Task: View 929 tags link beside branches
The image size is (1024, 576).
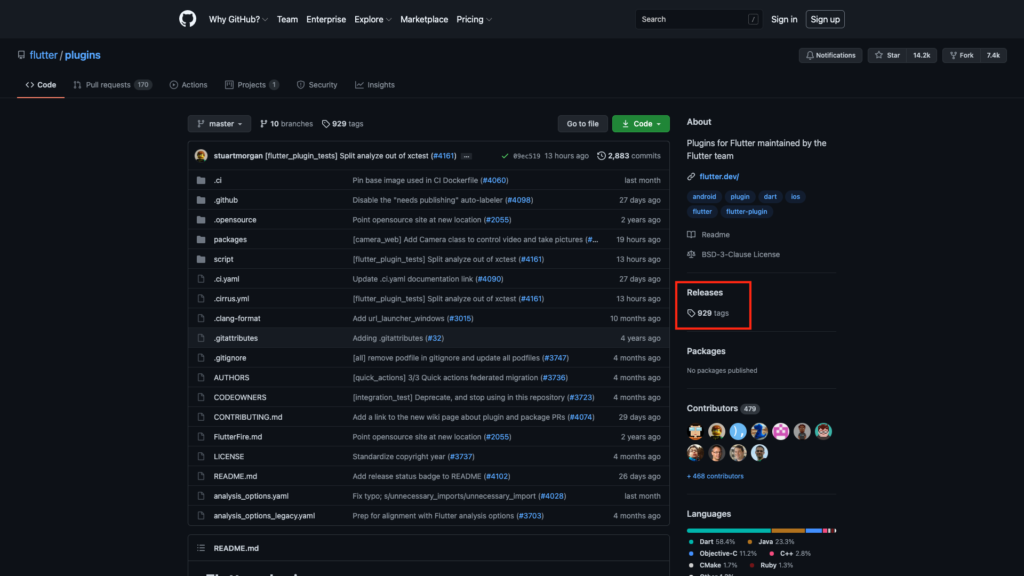Action: (x=342, y=123)
